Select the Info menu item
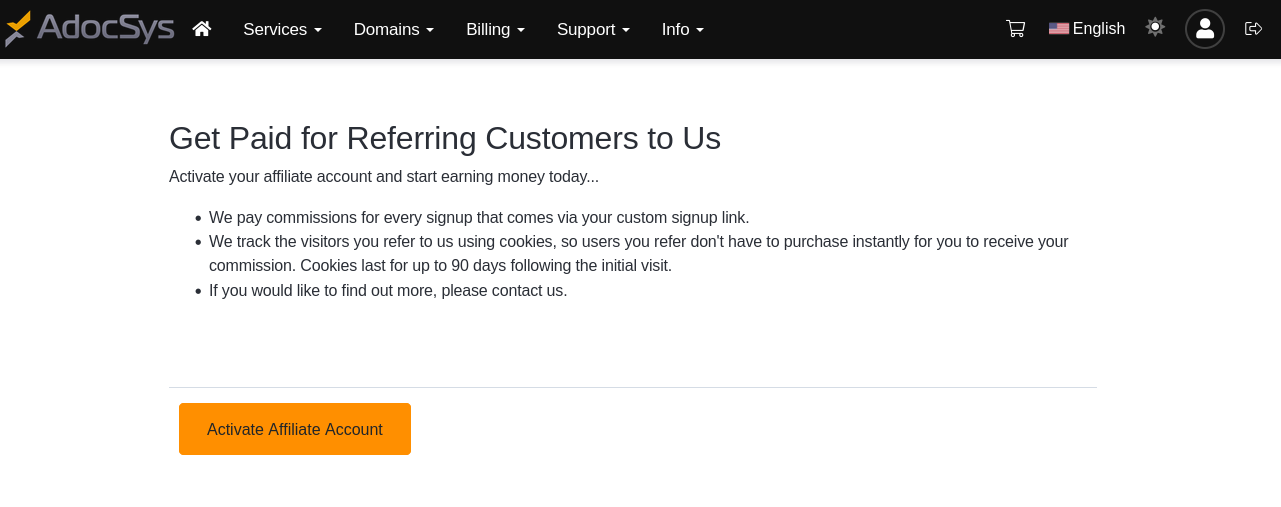 682,30
